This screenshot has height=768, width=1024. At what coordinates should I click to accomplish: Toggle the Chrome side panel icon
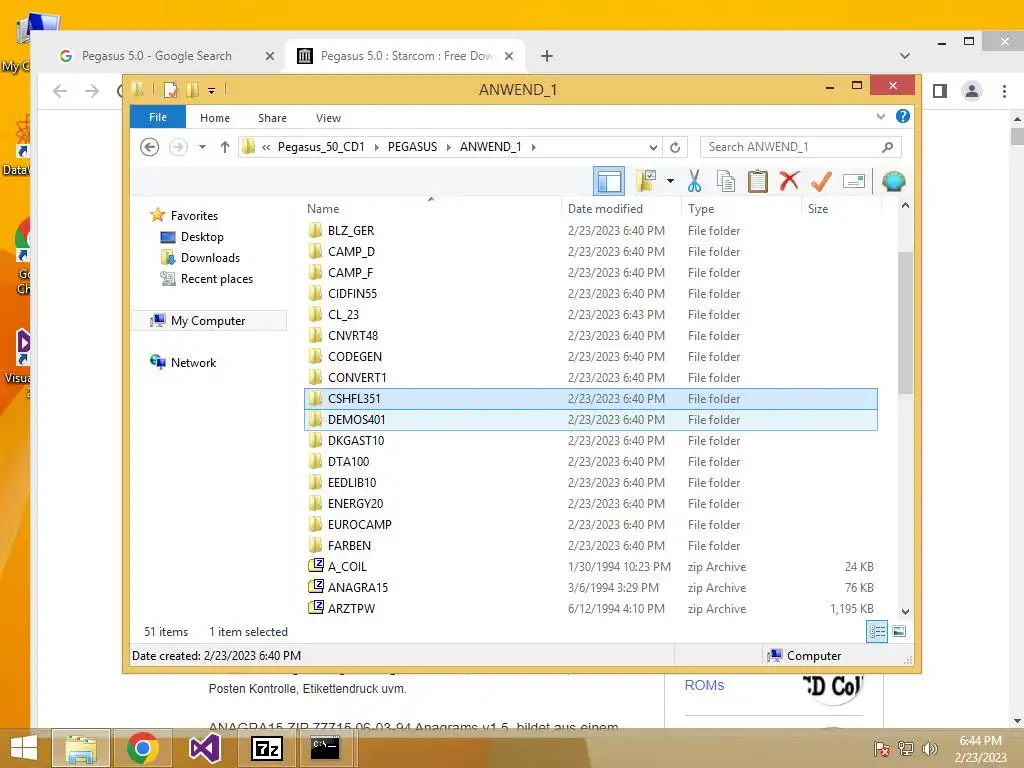pyautogui.click(x=940, y=91)
